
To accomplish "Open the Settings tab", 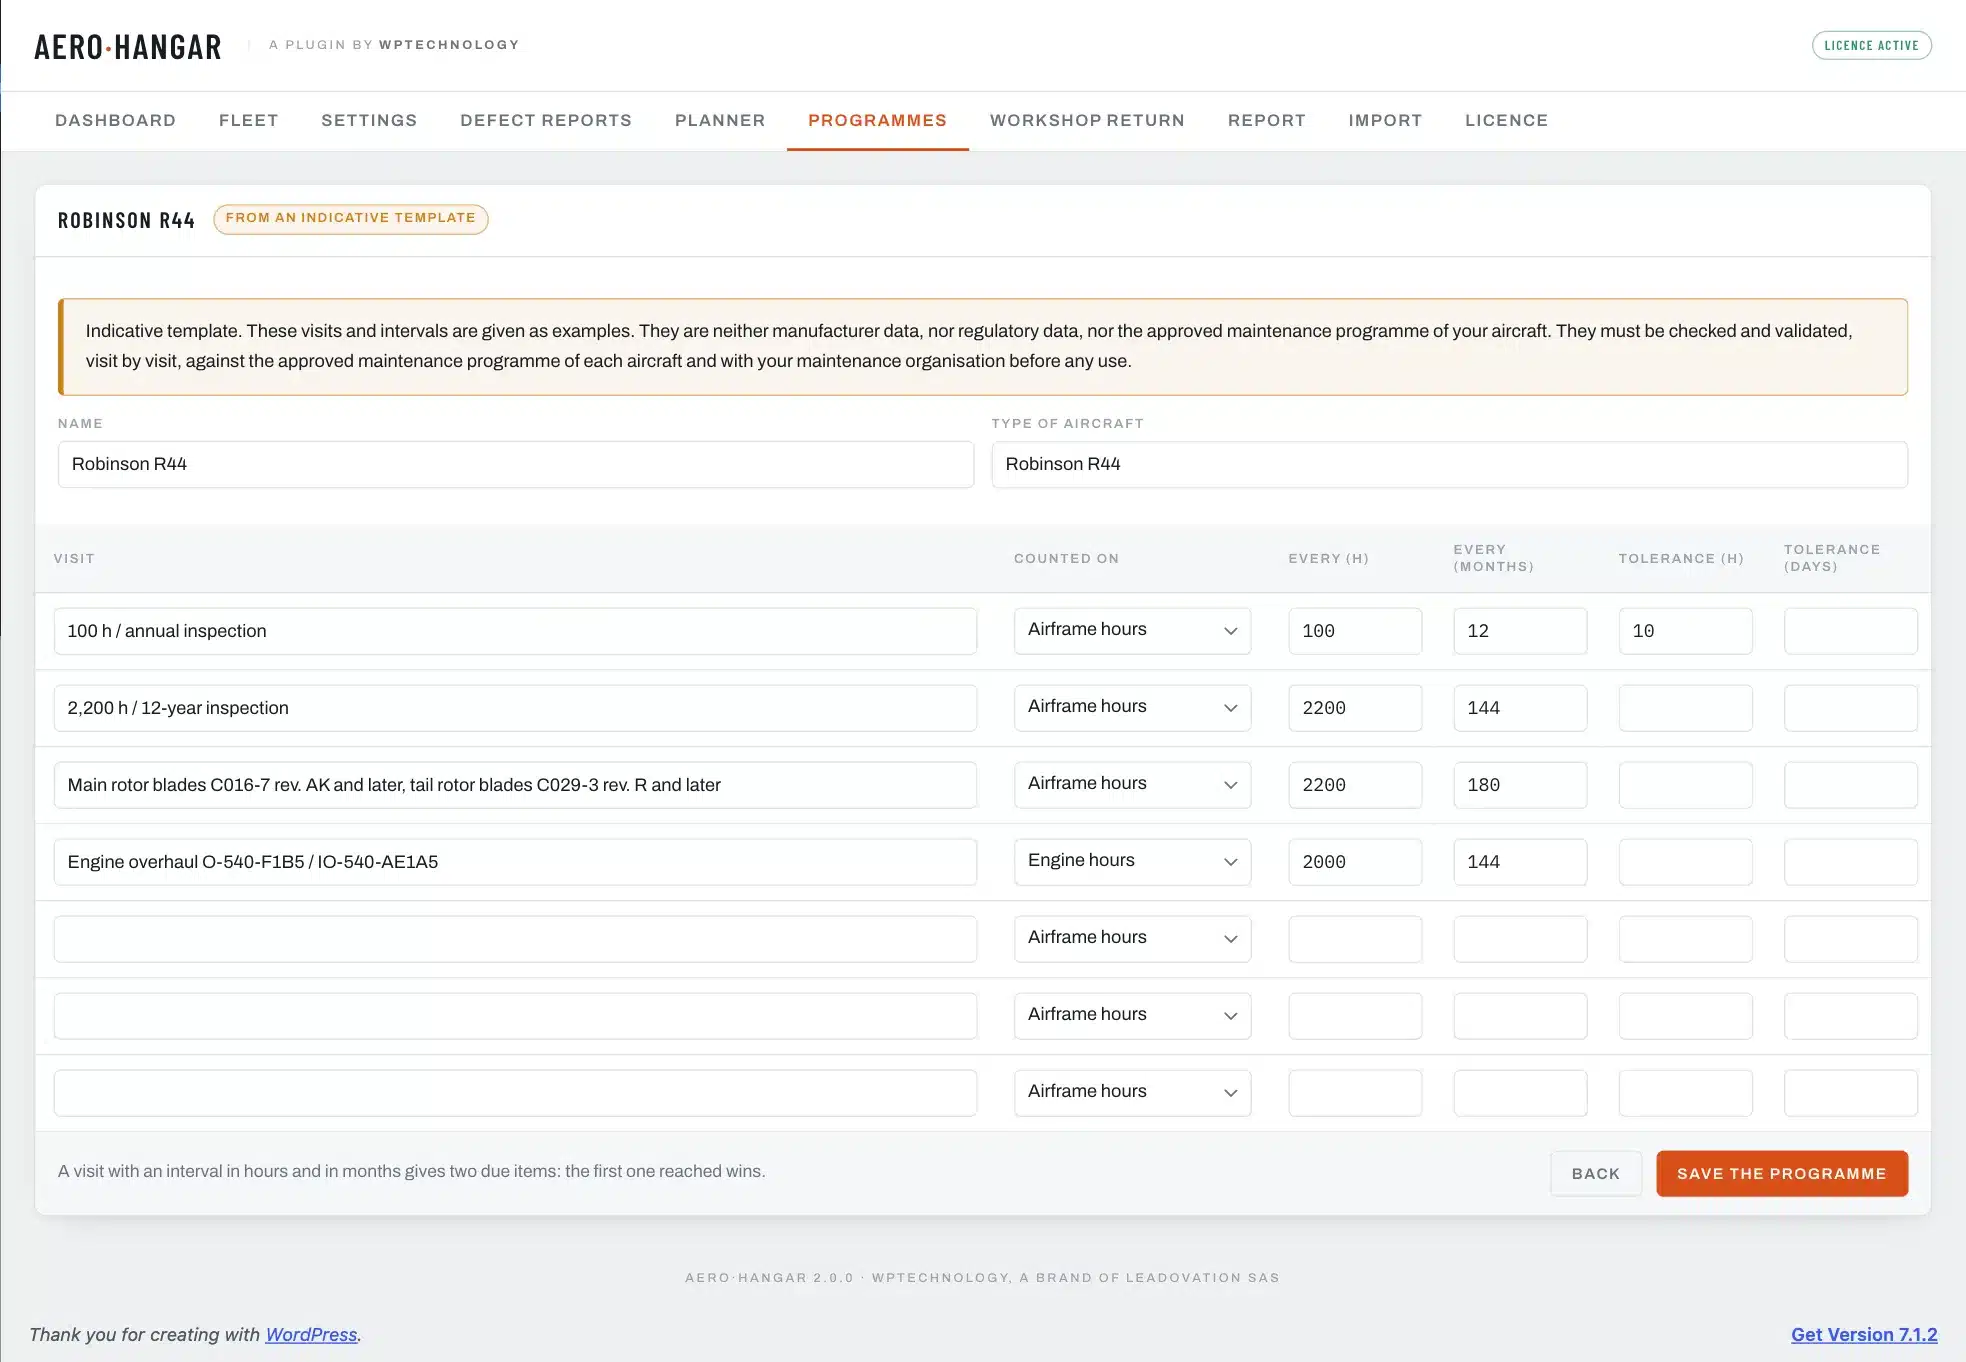I will pos(369,120).
